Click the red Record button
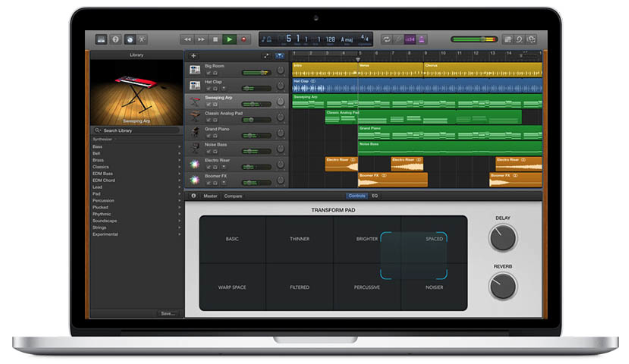Screen dimensions: 629x364 point(243,39)
